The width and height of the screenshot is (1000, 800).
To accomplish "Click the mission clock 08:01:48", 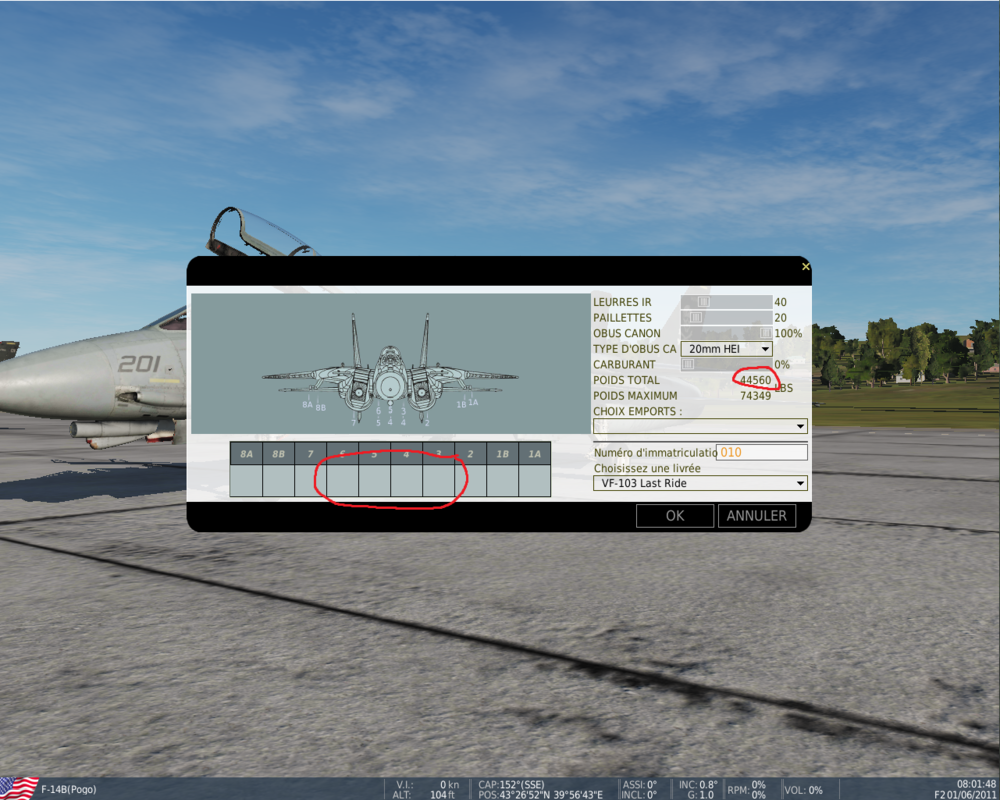I will click(x=976, y=784).
